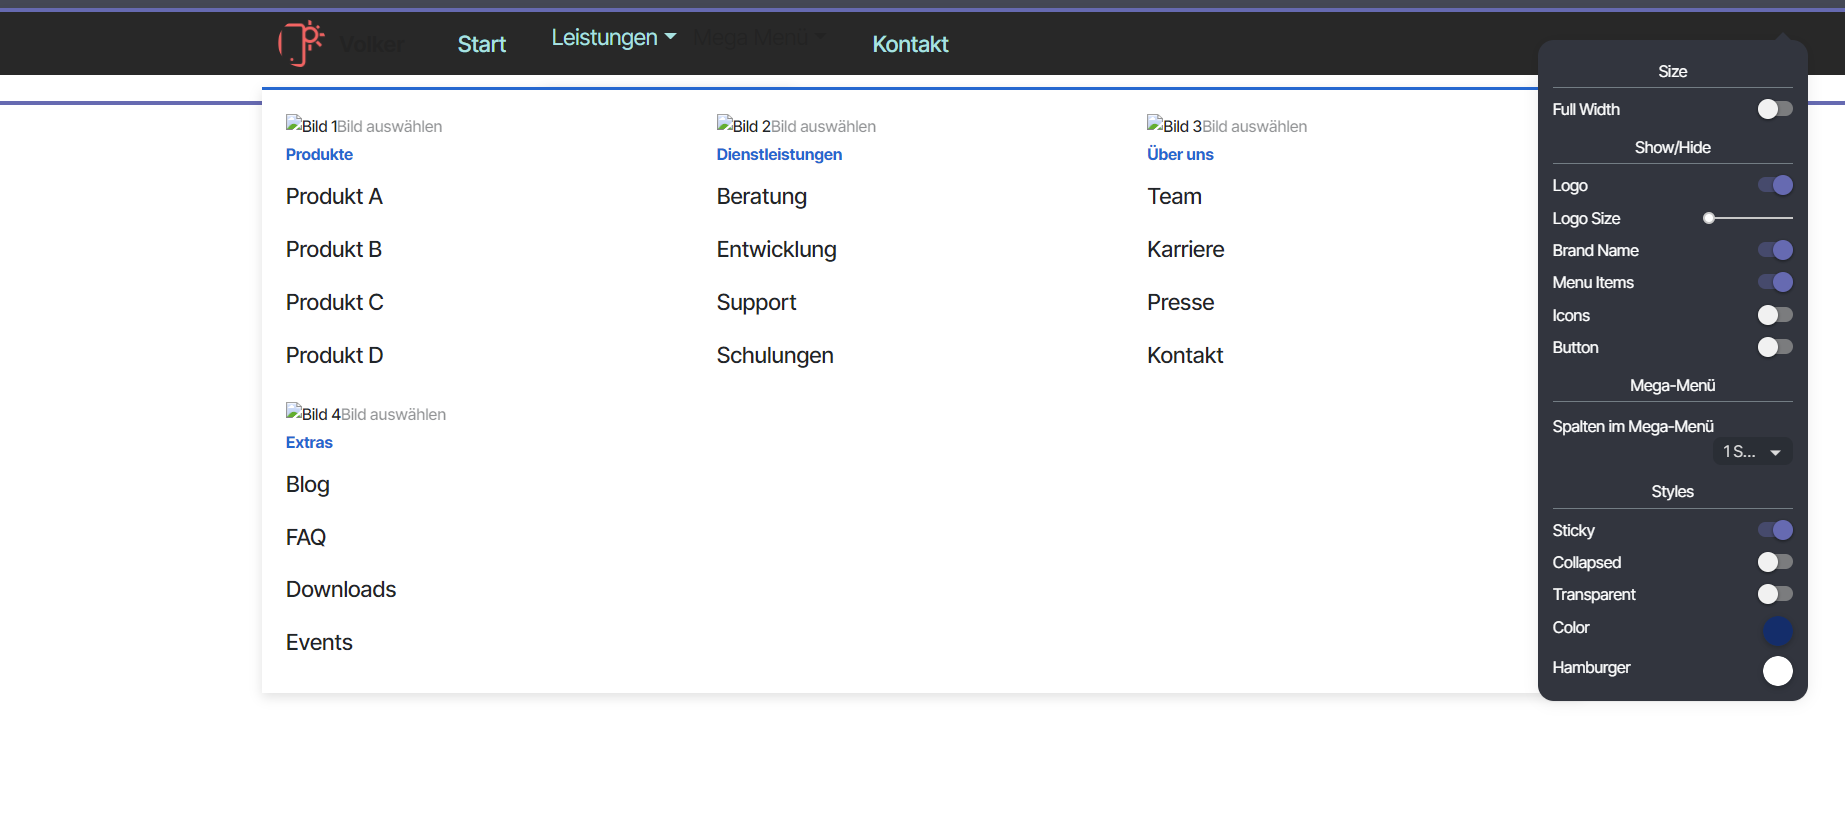Screen dimensions: 1845x826
Task: Click the Downloads link under Extras
Action: pos(341,589)
